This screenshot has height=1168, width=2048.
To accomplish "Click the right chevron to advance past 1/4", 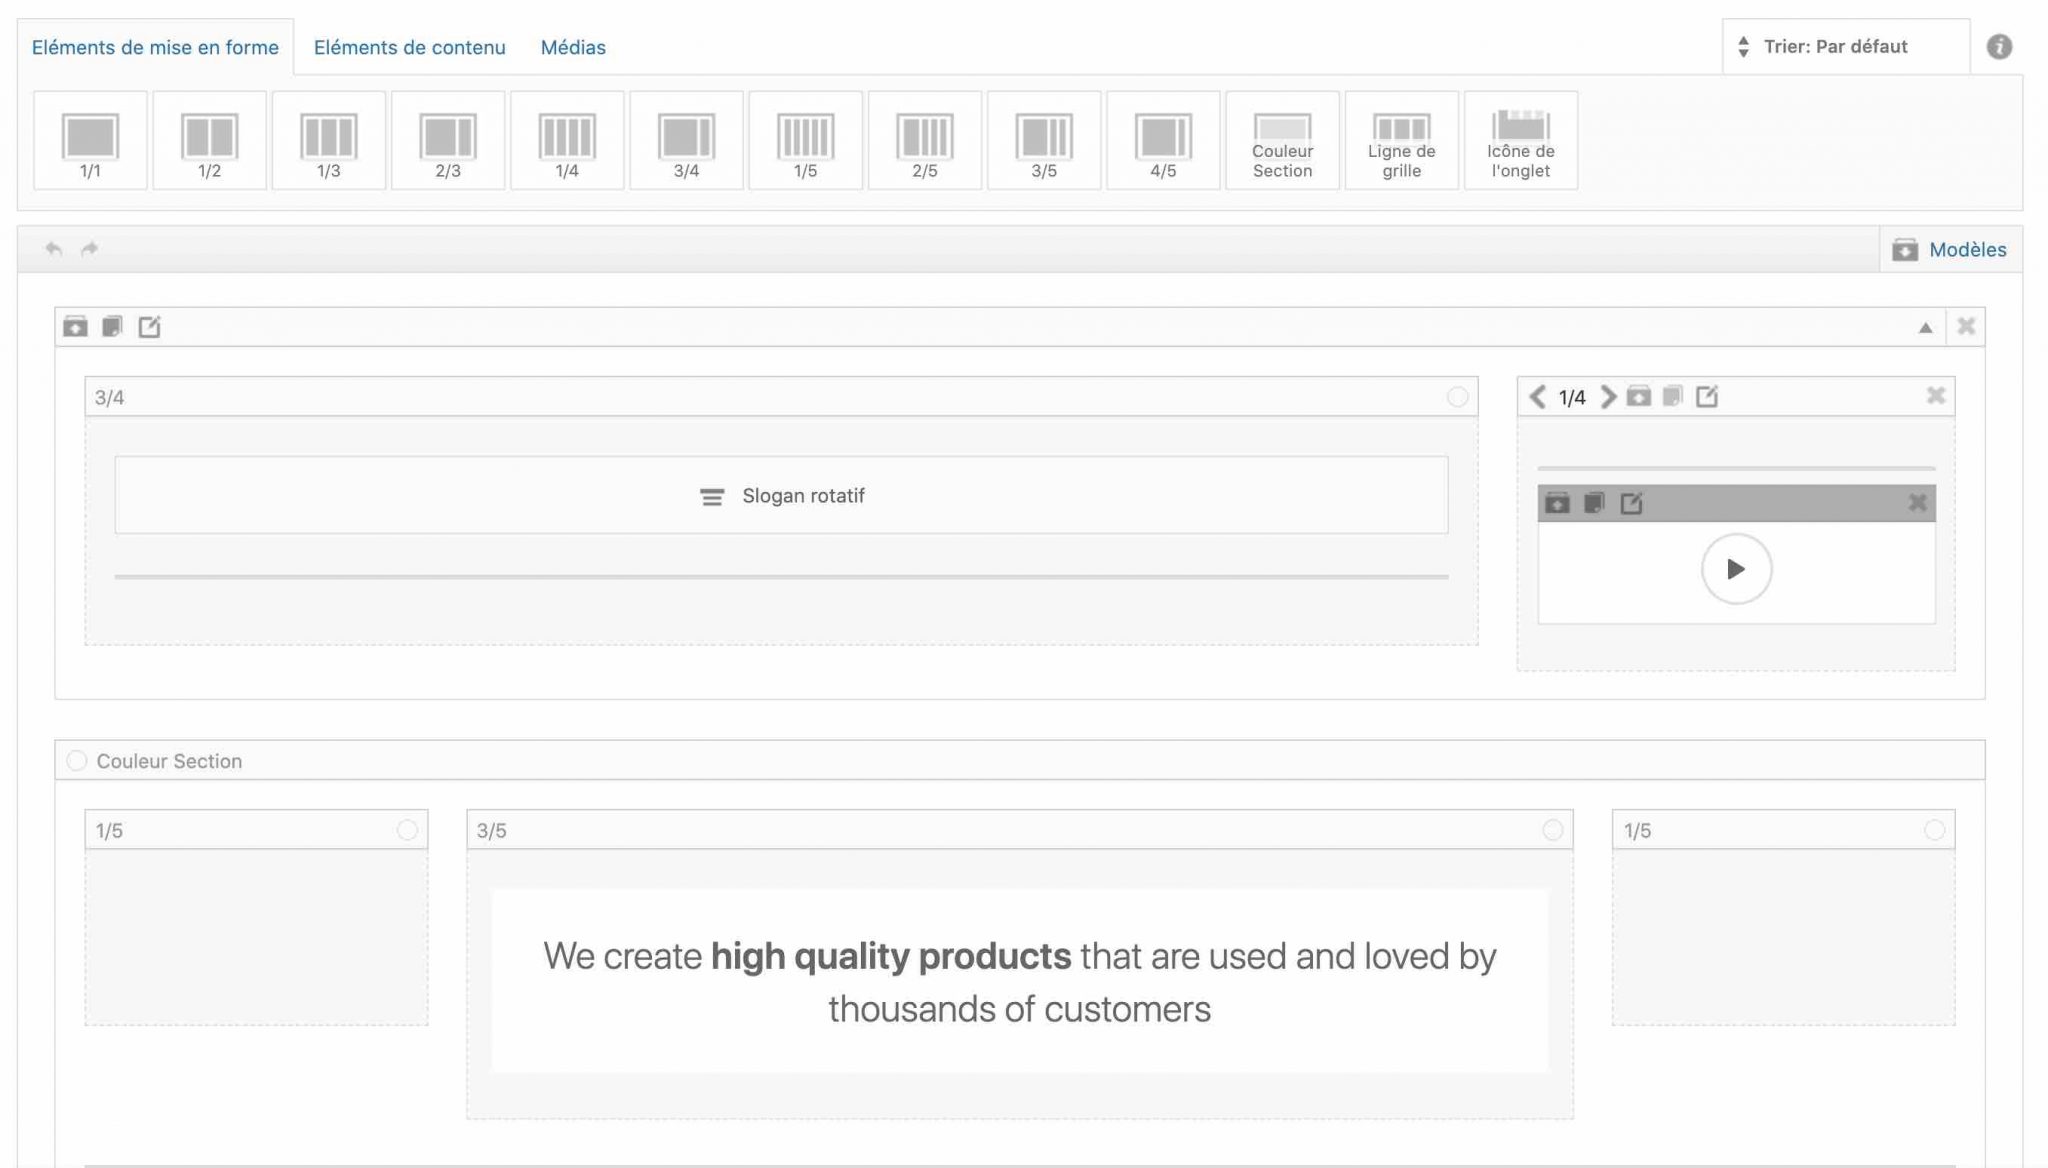I will pos(1609,397).
